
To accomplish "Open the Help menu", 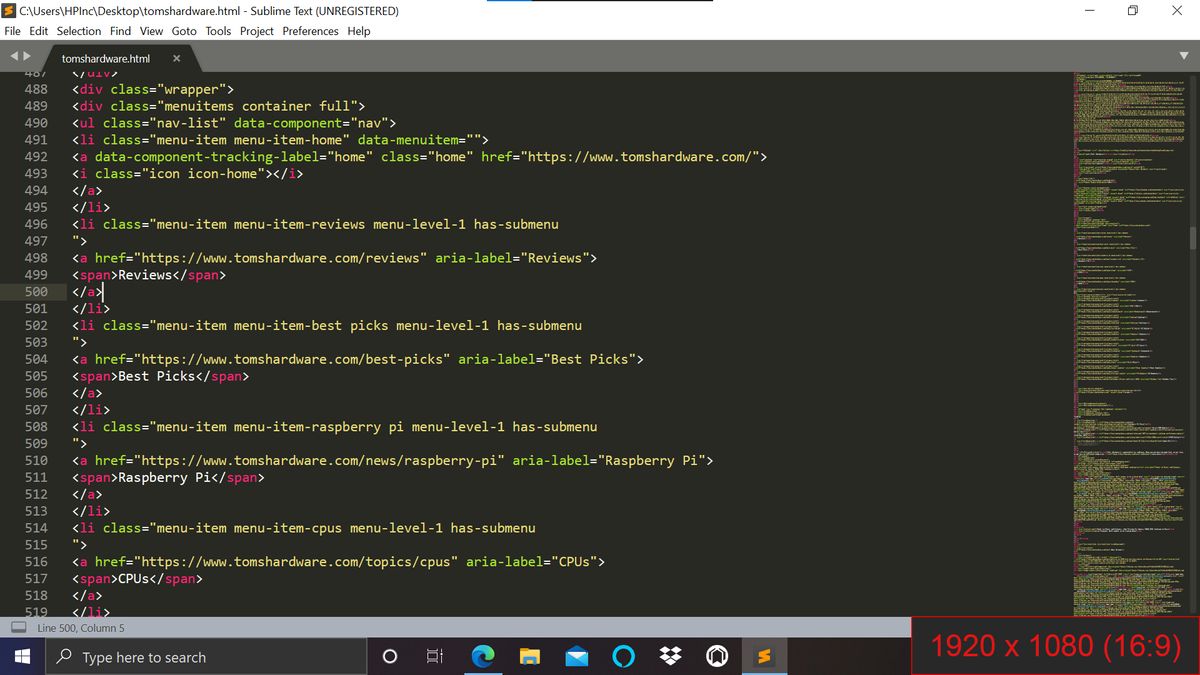I will [x=359, y=31].
